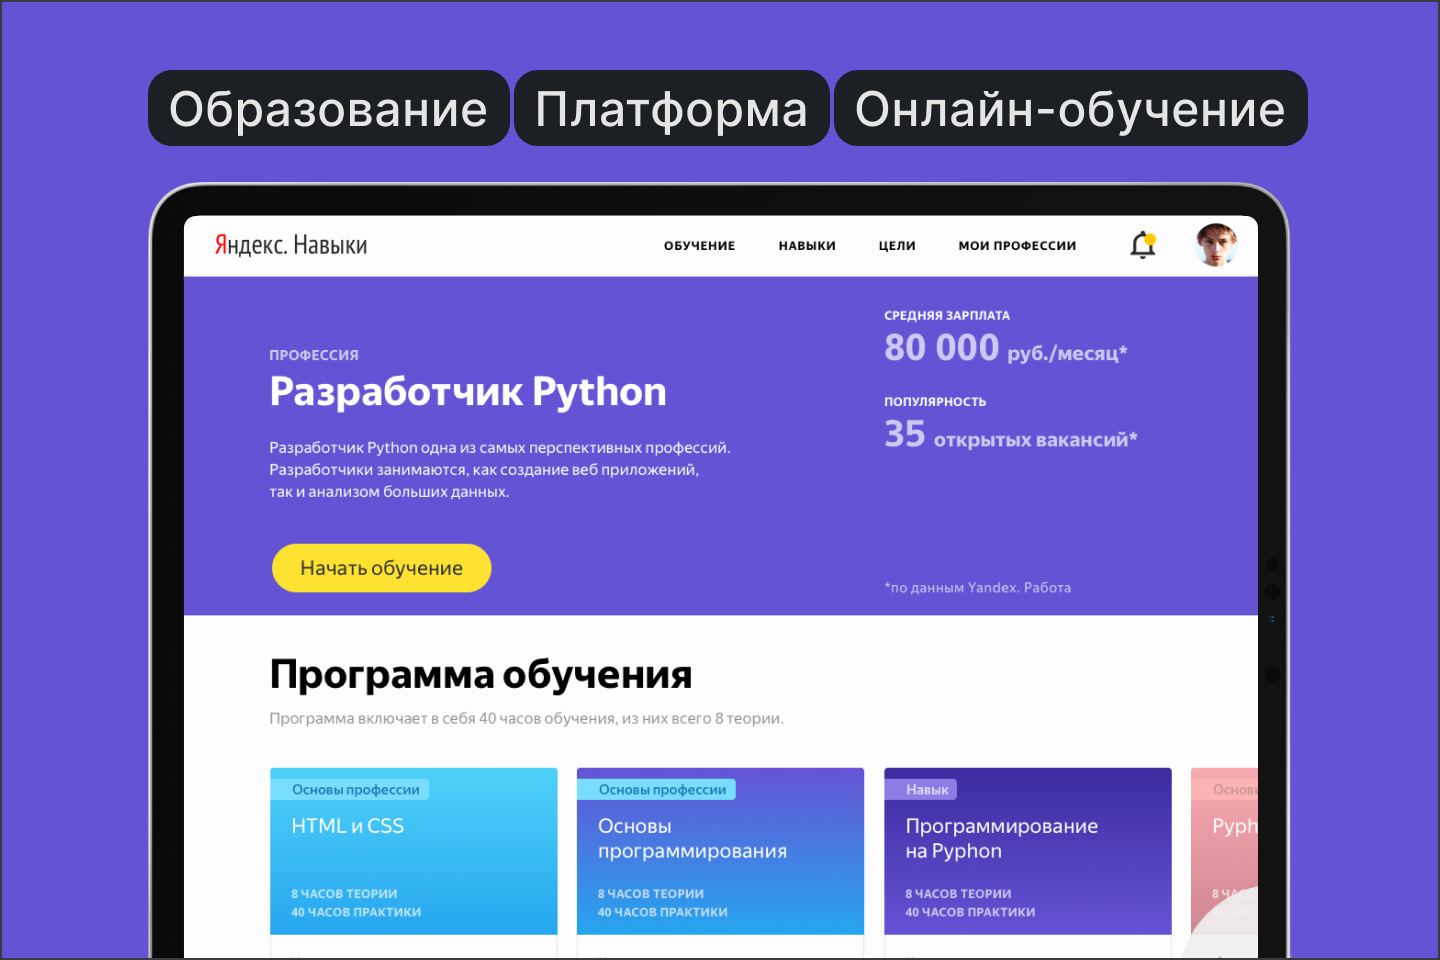This screenshot has width=1440, height=960.
Task: Open МОИ ПРОФЕССИИ in the navigation
Action: 1017,245
